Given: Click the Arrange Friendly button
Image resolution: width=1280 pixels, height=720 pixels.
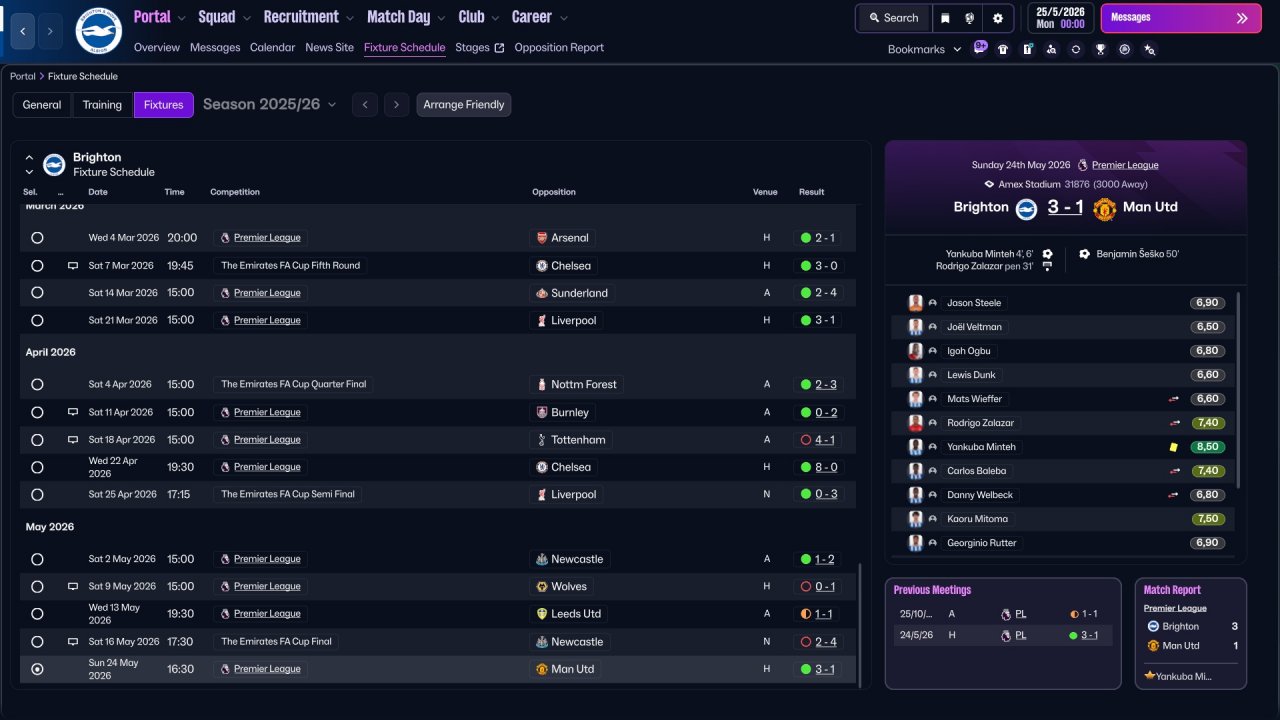Looking at the screenshot, I should pyautogui.click(x=464, y=105).
